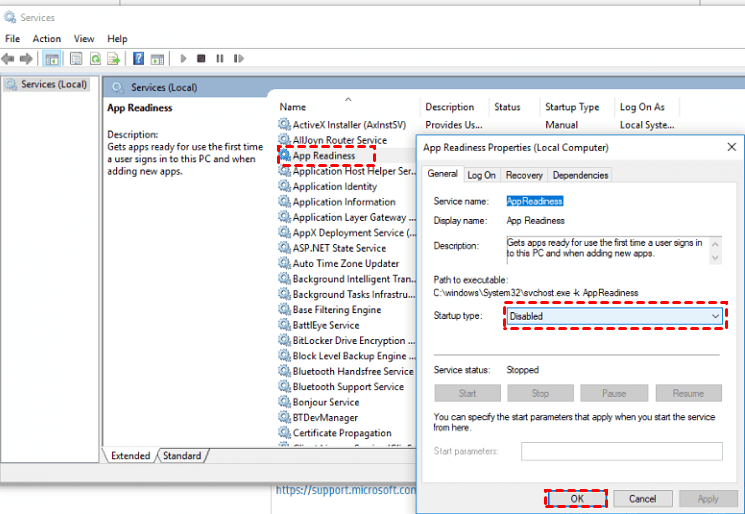Screen dimensions: 745x514
Task: Switch to the Recovery tab
Action: 524,175
